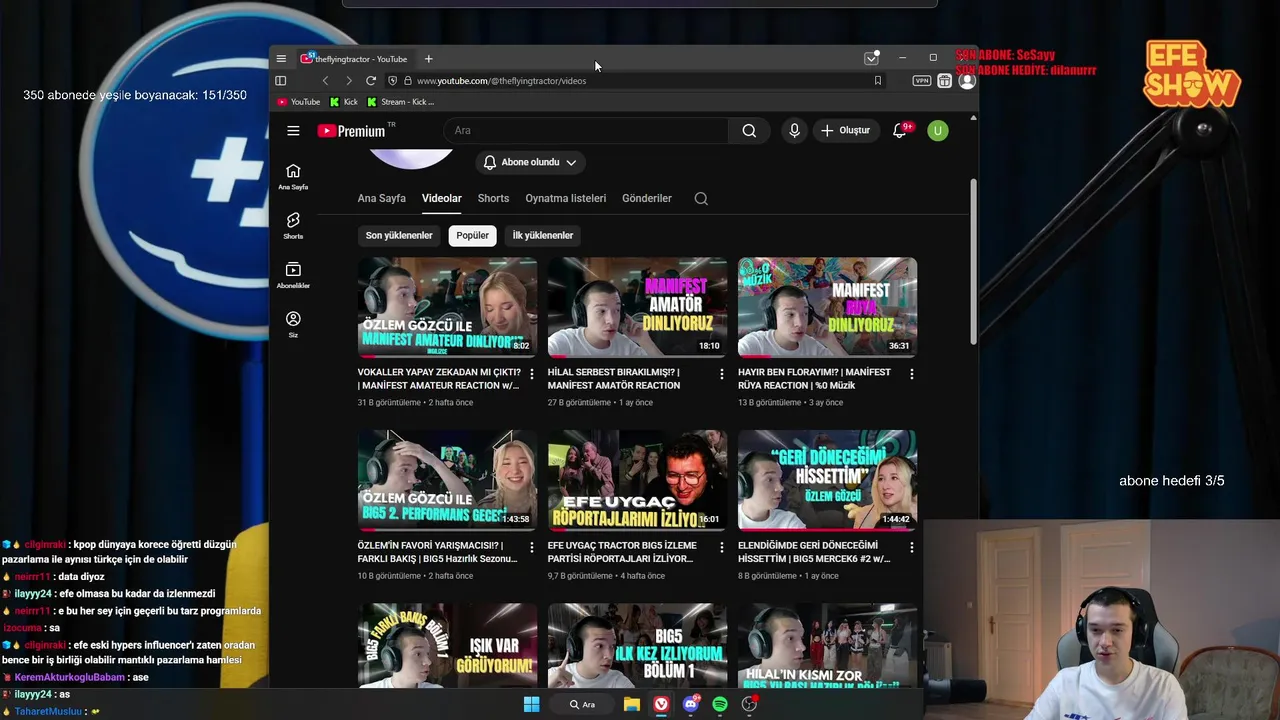The width and height of the screenshot is (1280, 720).
Task: Bookmark the page using bookmark icon
Action: pyautogui.click(x=878, y=81)
